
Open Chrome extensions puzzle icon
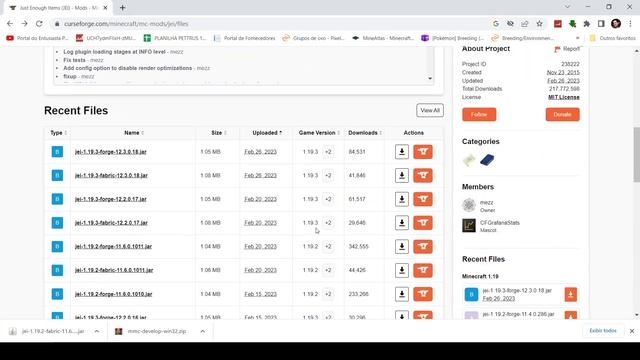[587, 24]
